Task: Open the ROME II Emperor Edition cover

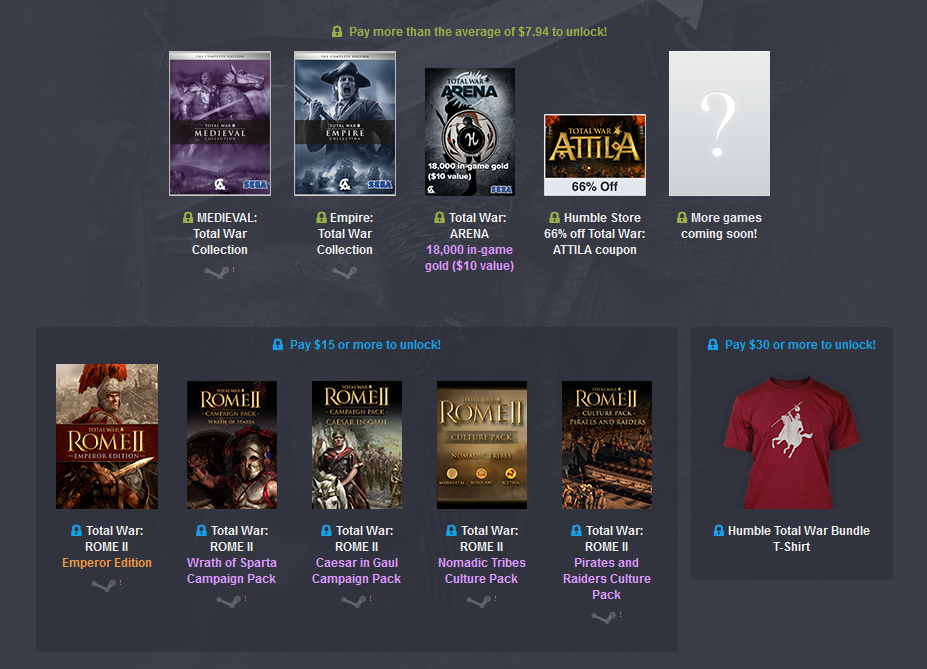Action: coord(107,436)
